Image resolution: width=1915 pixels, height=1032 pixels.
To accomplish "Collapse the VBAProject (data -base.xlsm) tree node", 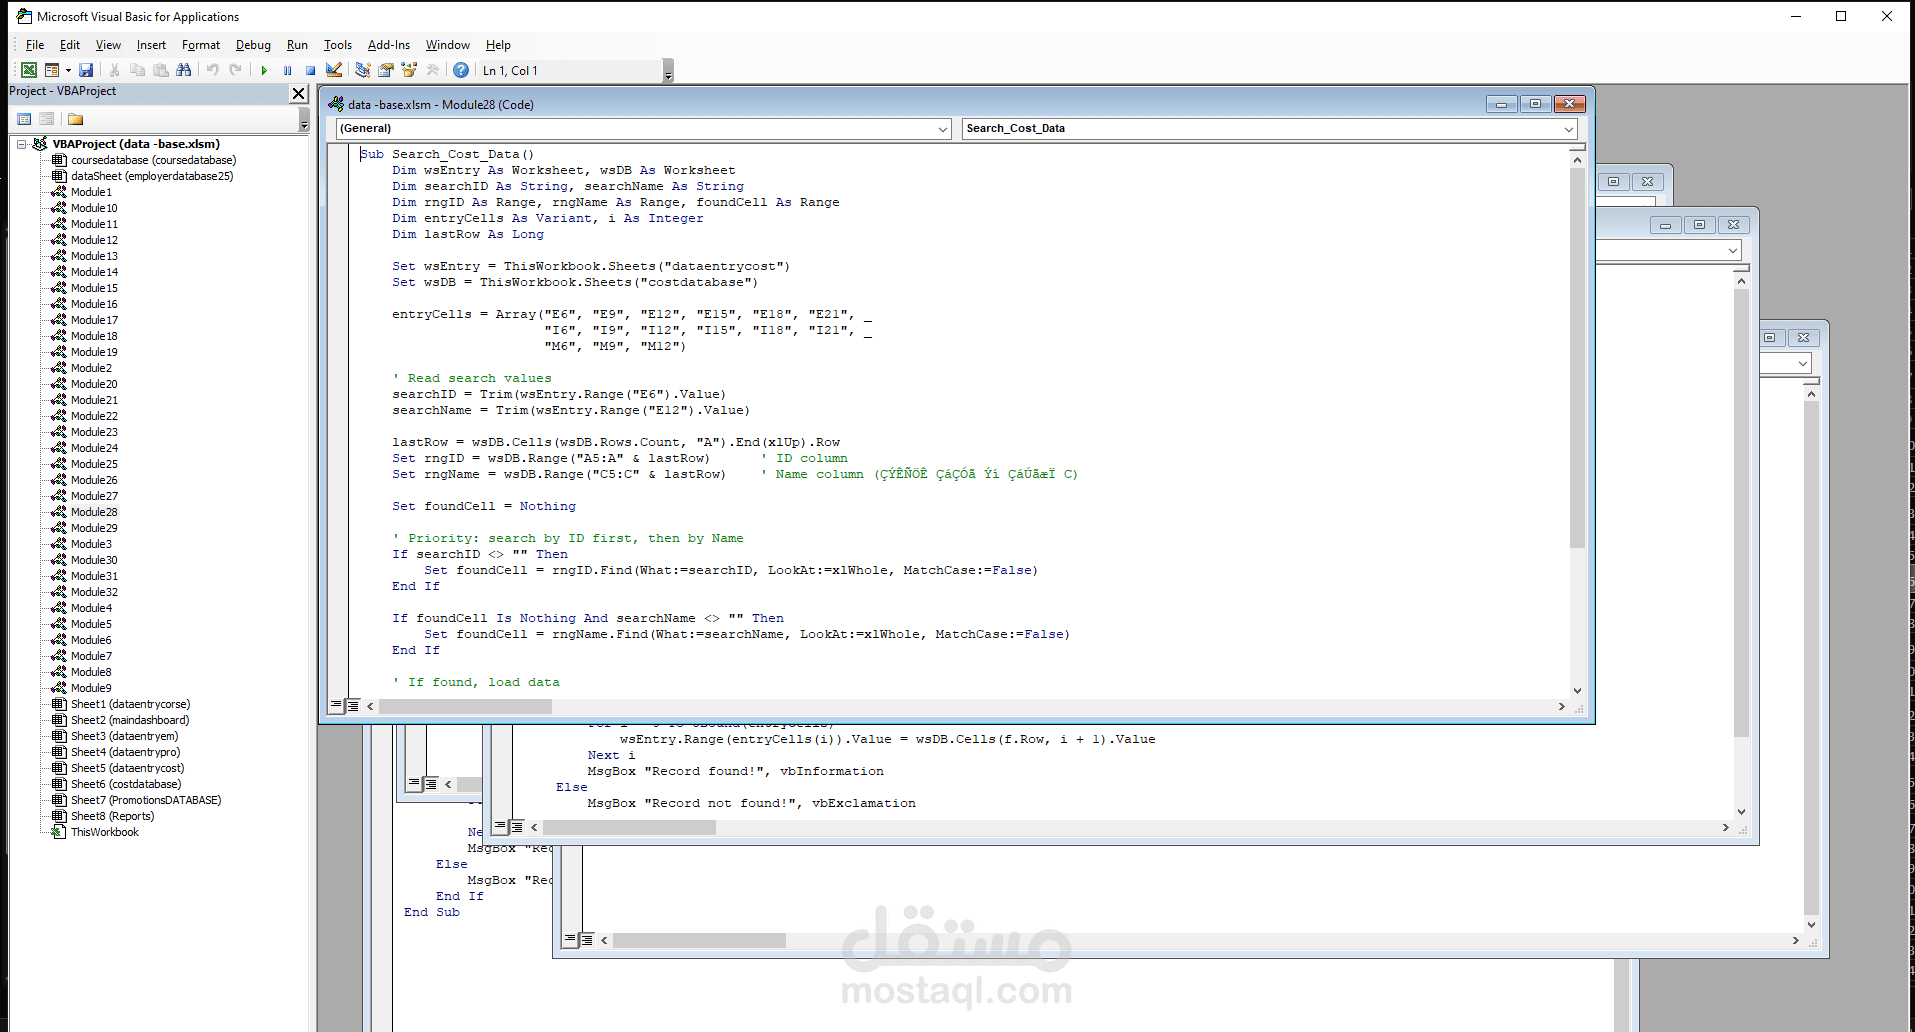I will (x=22, y=144).
